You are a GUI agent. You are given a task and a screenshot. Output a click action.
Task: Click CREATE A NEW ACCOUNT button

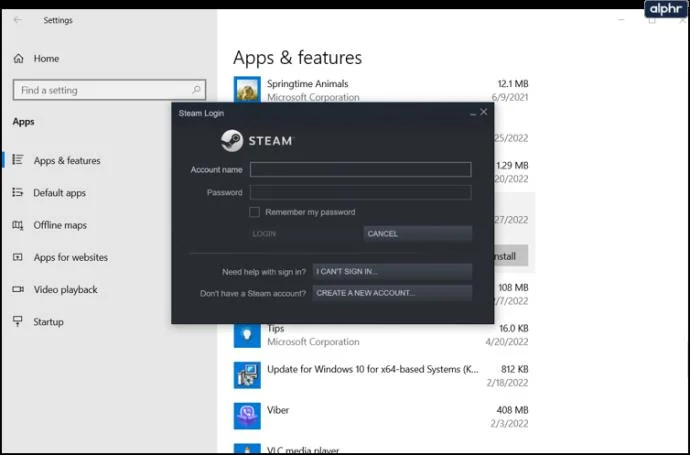[392, 293]
